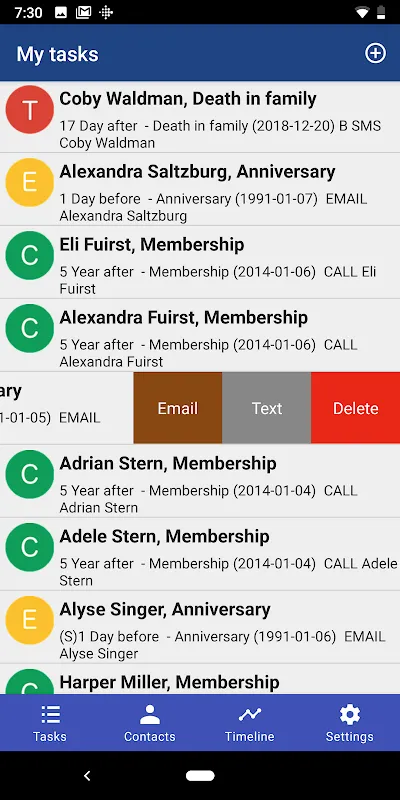Screen dimensions: 400x800
Task: Click the red T avatar for Coby Waldman
Action: 30,110
